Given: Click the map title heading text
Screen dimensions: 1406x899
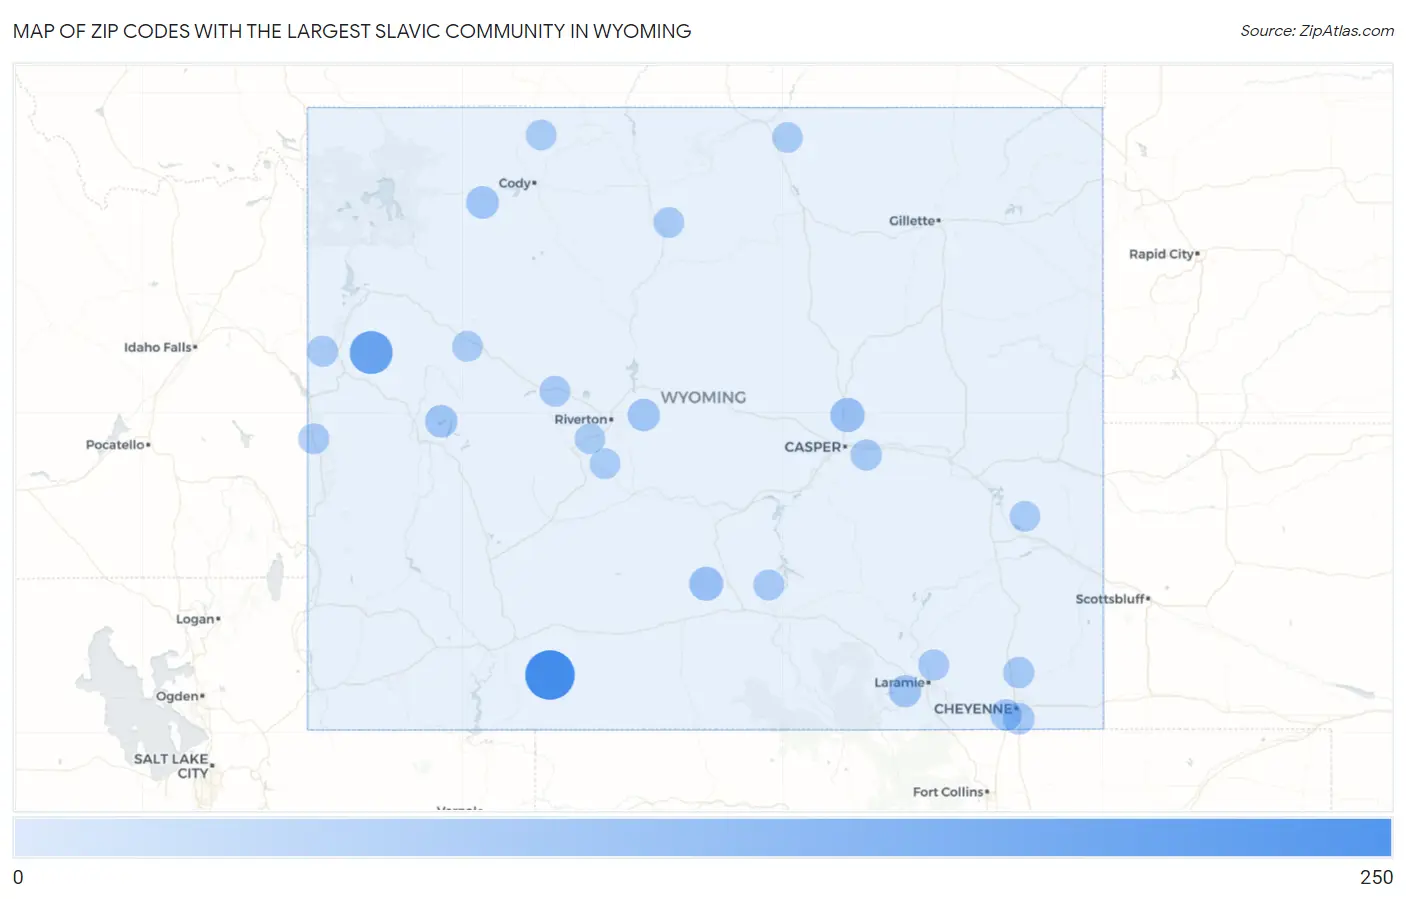Looking at the screenshot, I should [352, 31].
